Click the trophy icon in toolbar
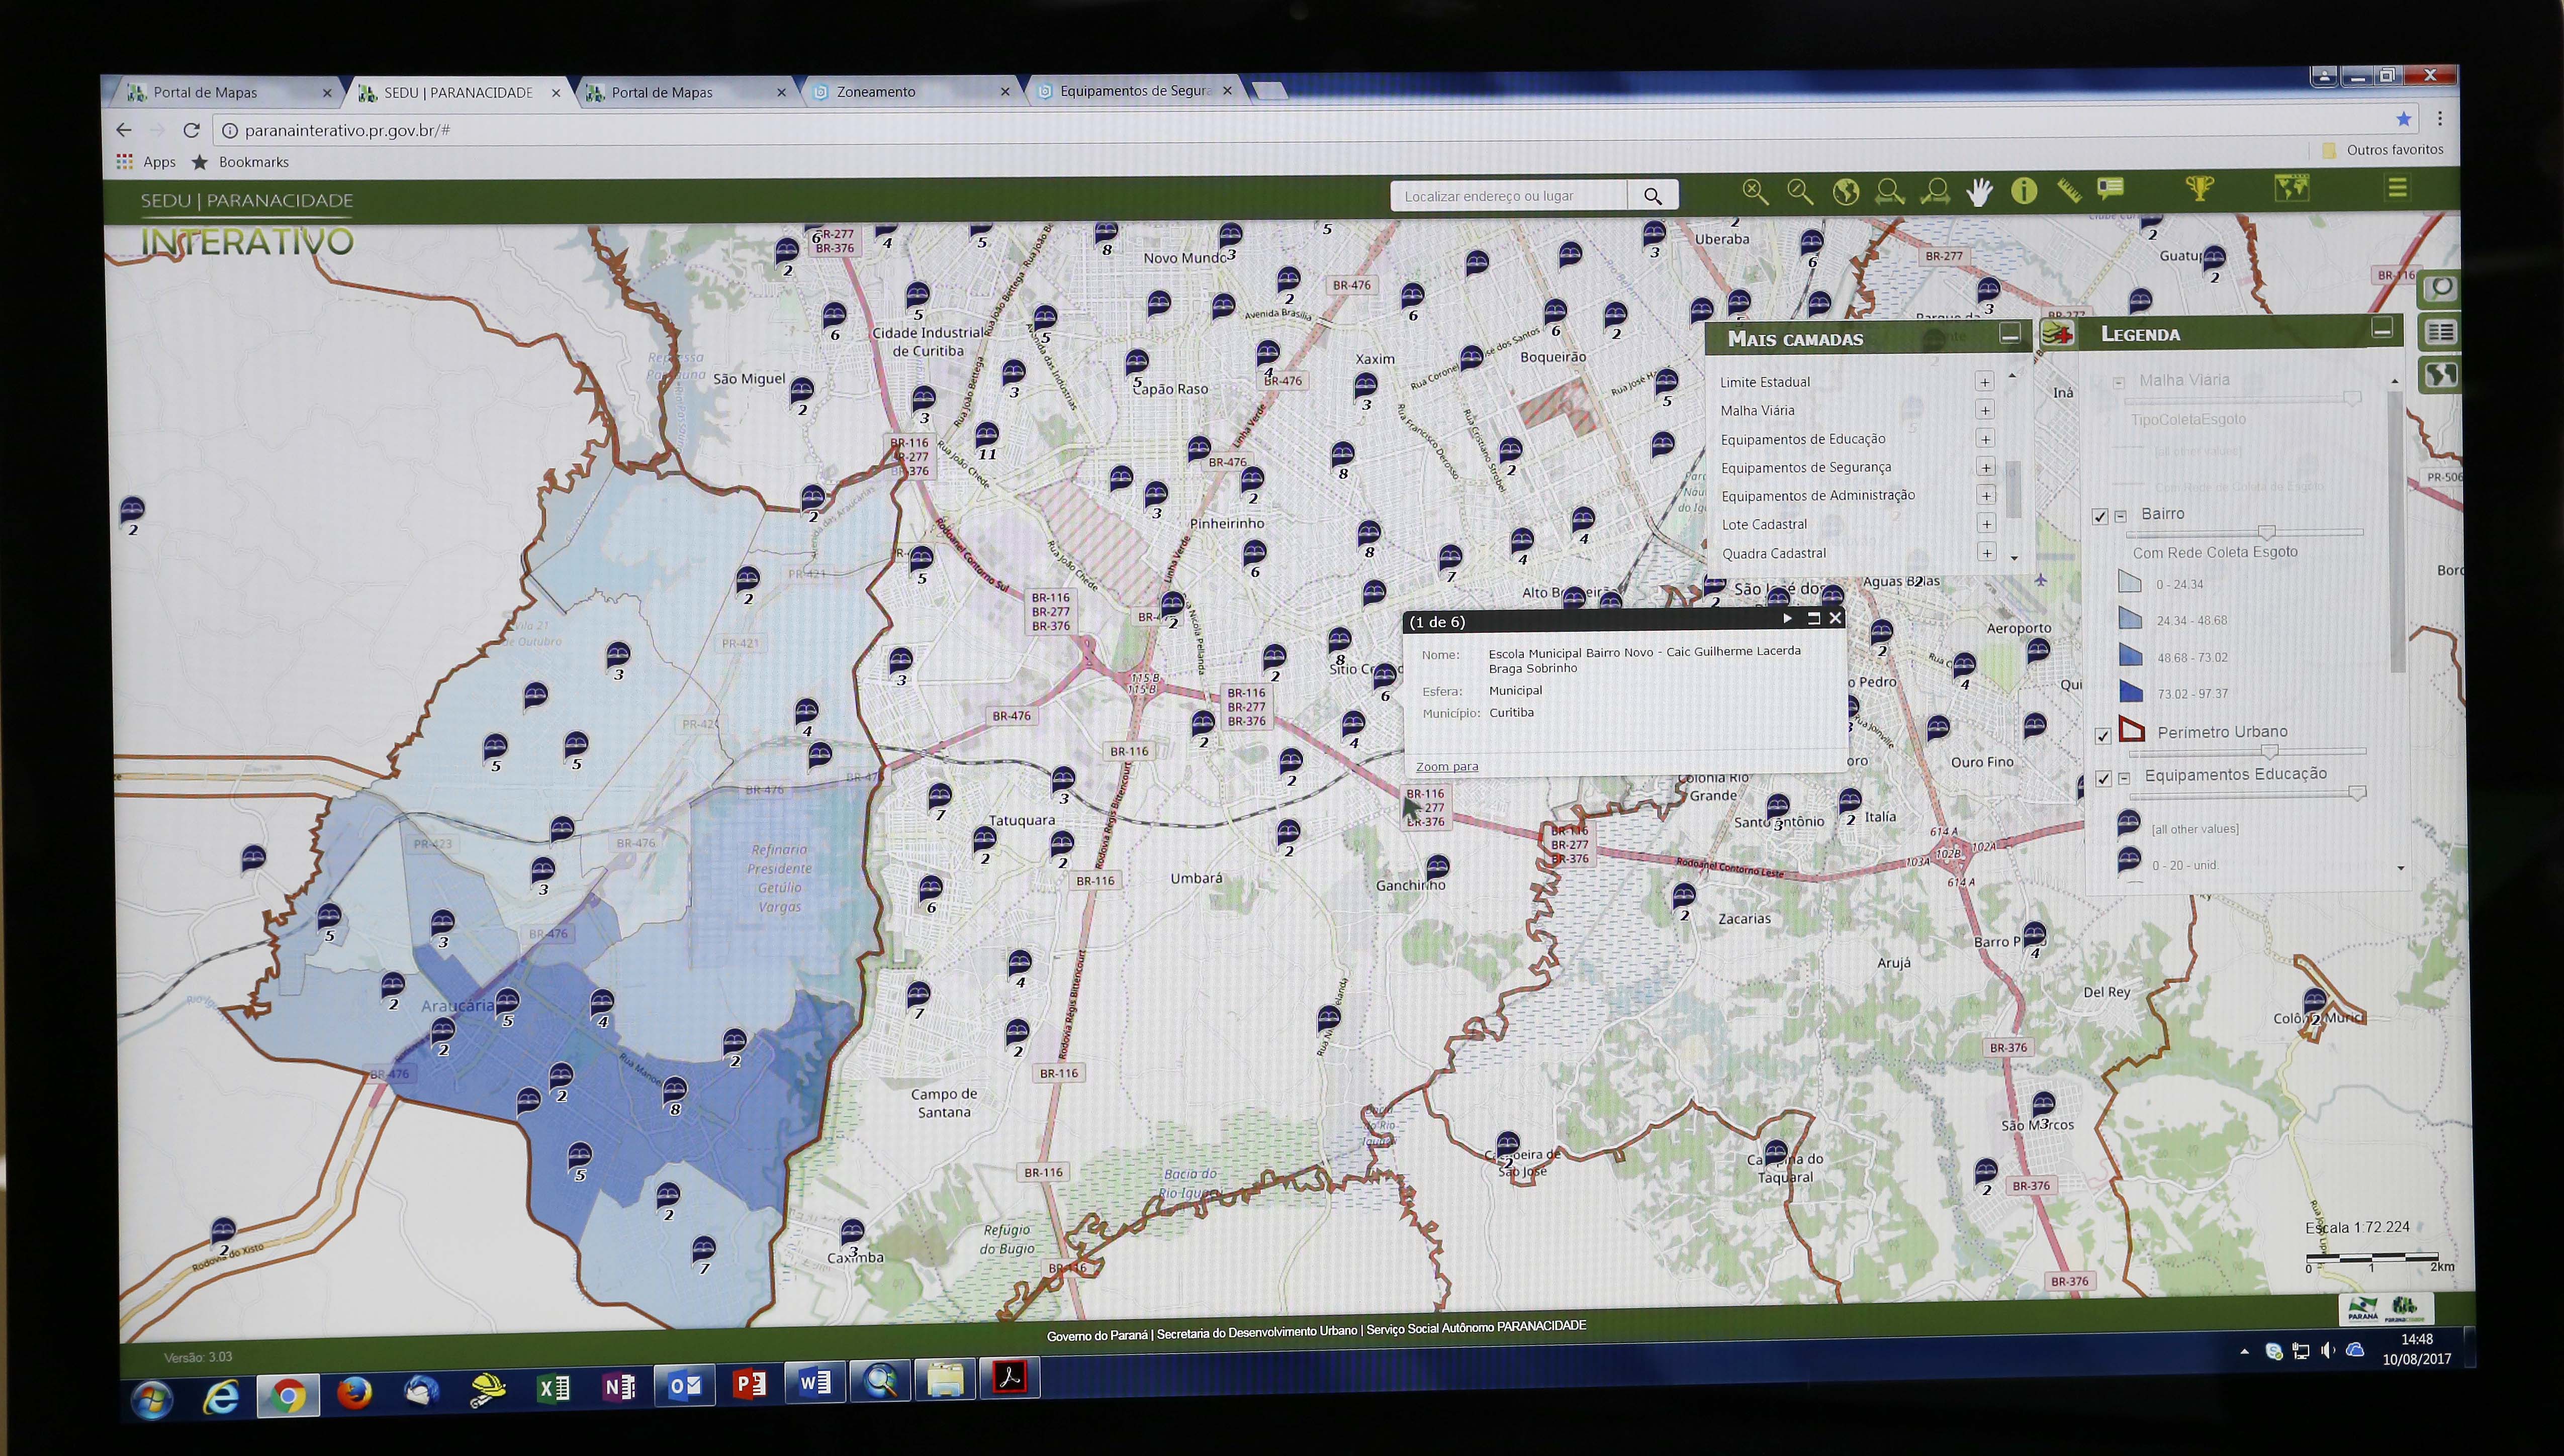 tap(2199, 188)
